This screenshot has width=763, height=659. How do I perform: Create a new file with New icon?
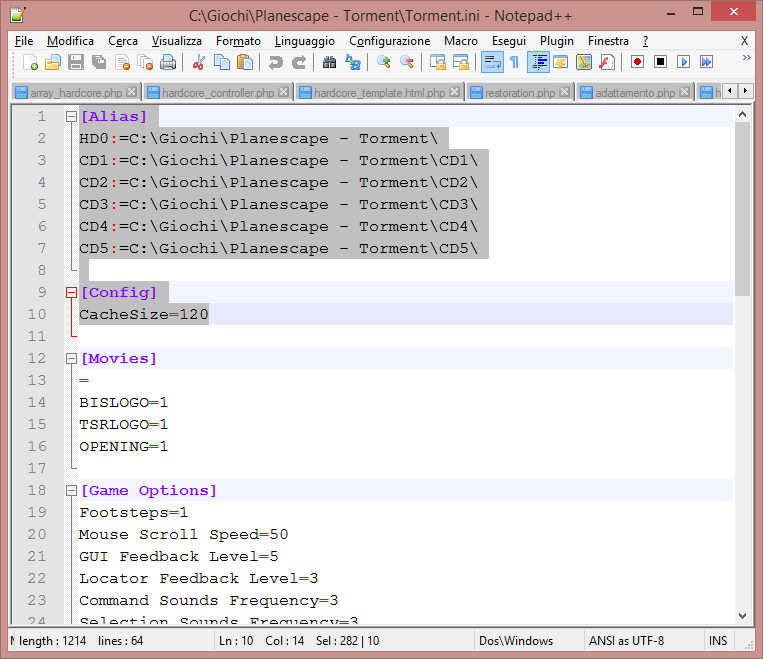point(30,62)
